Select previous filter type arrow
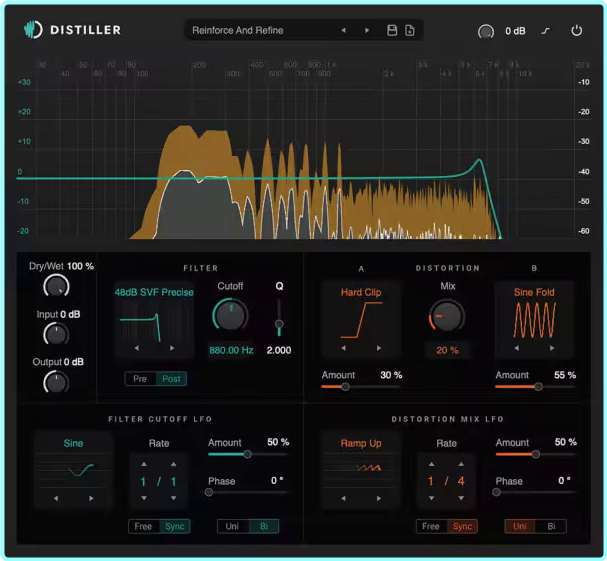The image size is (607, 561). 137,348
